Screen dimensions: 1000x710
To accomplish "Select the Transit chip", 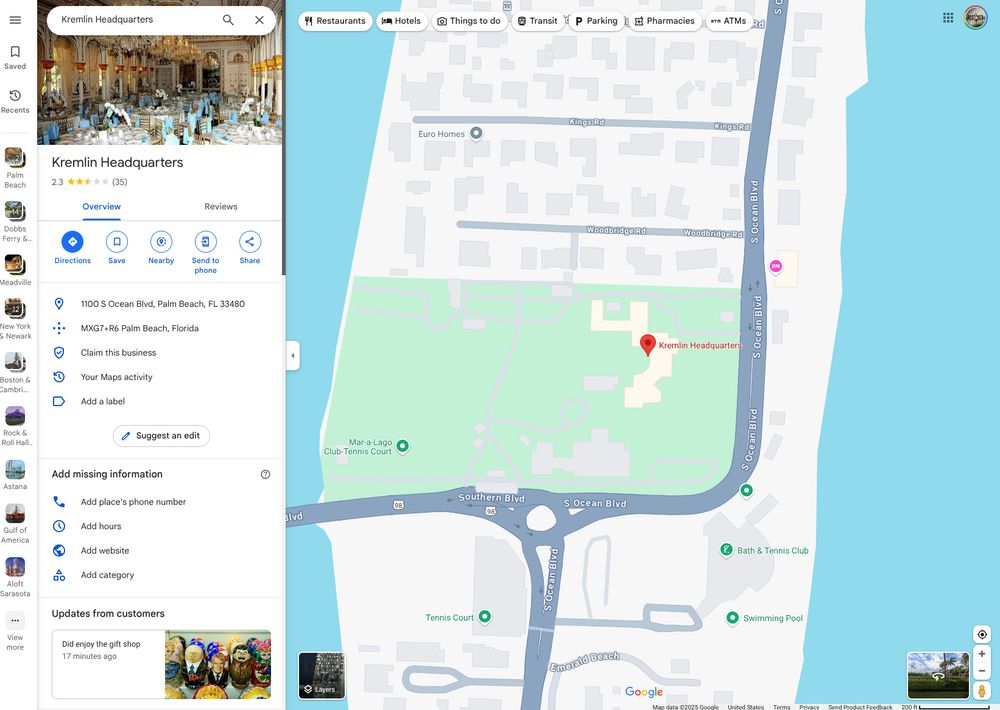I will coord(537,20).
